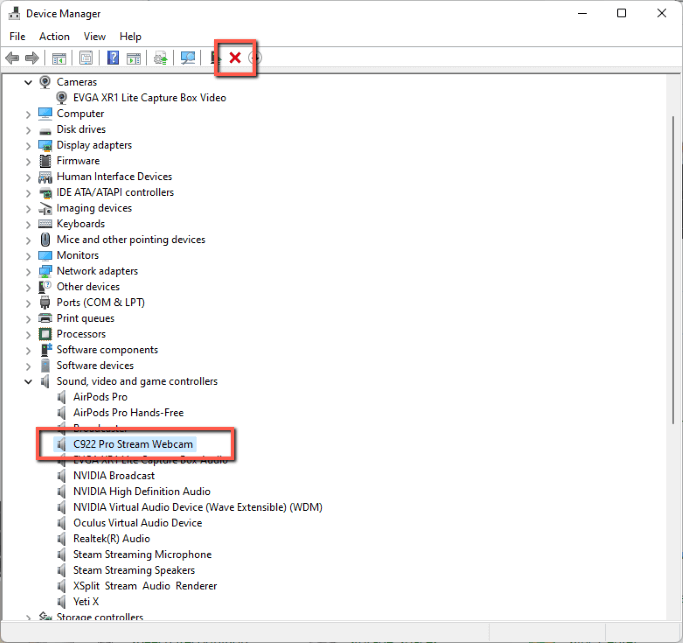Click the blue Help question-mark icon

coord(113,58)
